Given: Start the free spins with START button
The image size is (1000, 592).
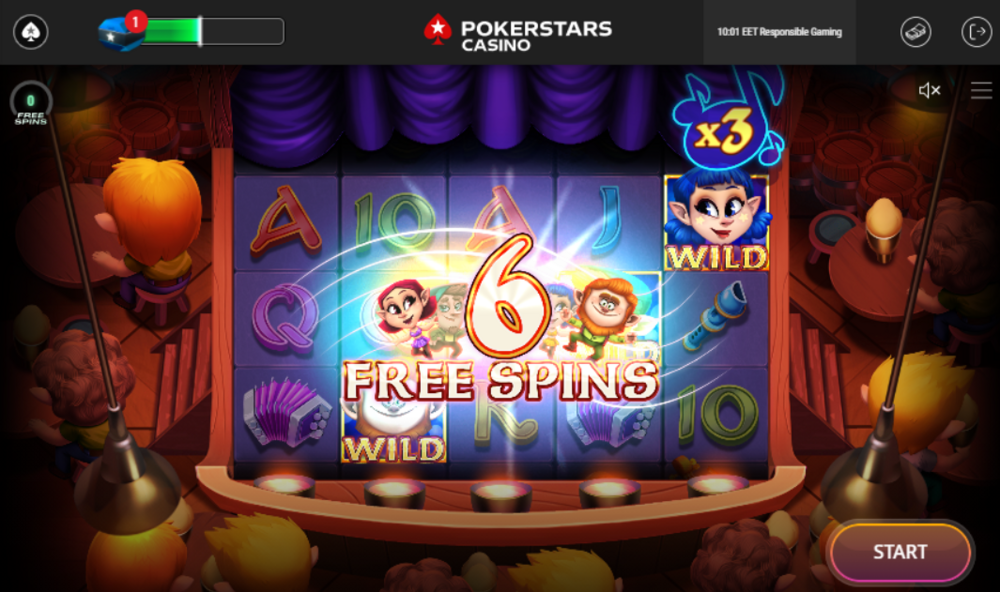Looking at the screenshot, I should click(899, 552).
